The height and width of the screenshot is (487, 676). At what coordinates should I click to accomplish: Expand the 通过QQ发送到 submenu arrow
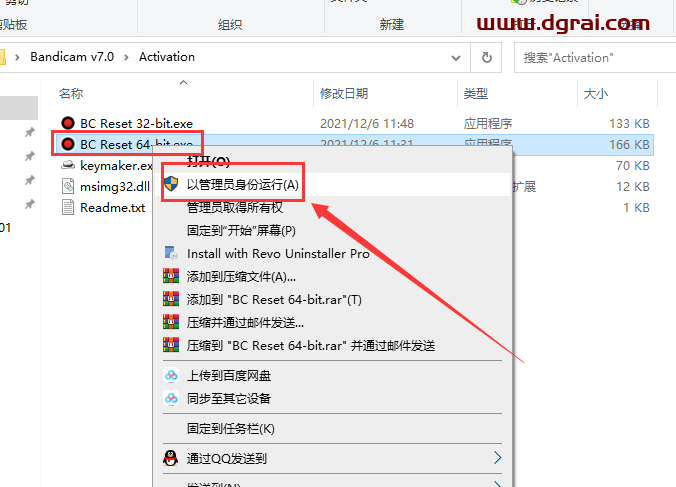point(497,458)
